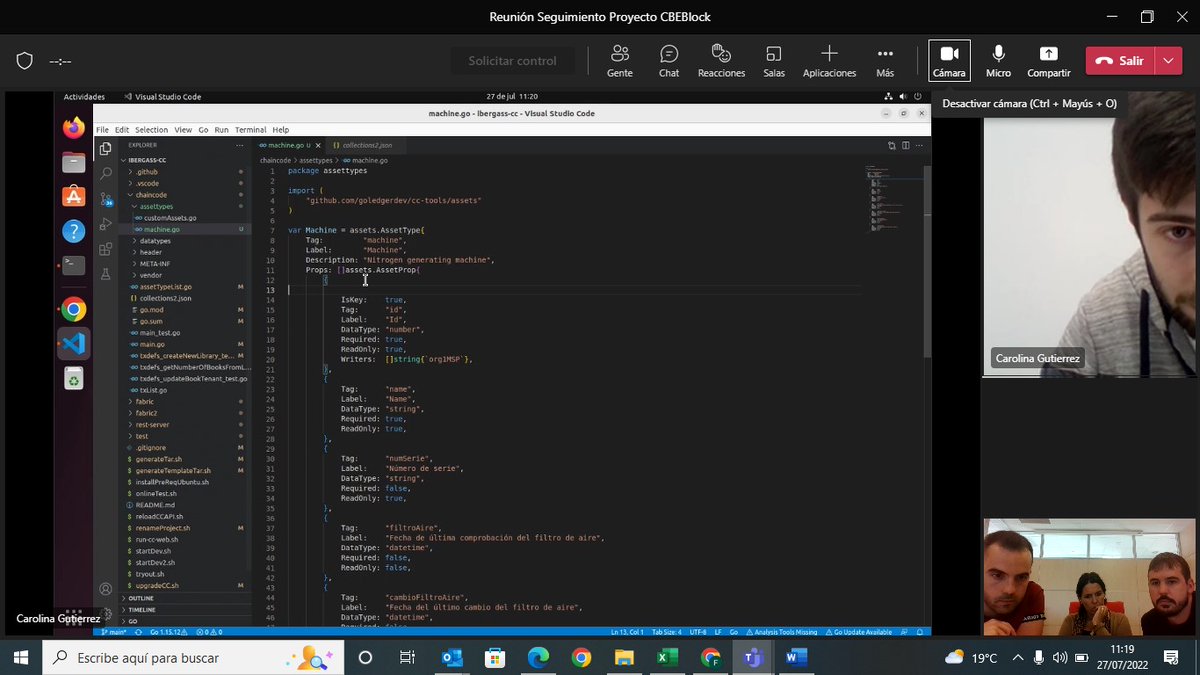Click the Compartir share button
The height and width of the screenshot is (675, 1200).
pyautogui.click(x=1048, y=60)
